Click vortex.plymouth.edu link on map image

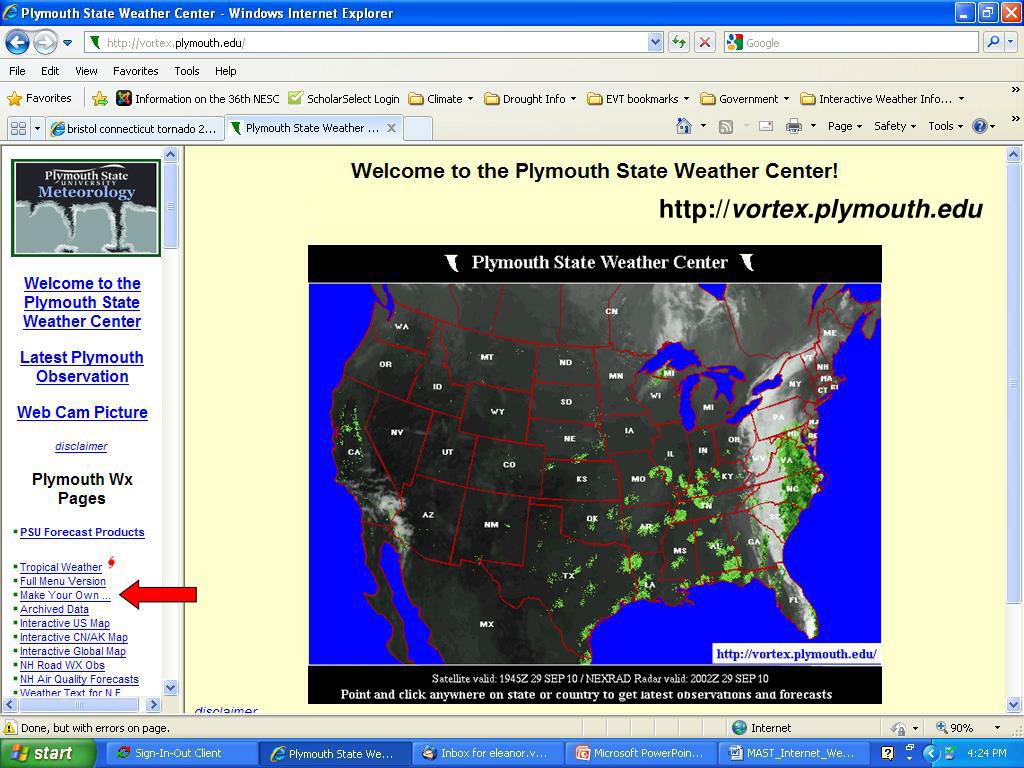tap(796, 654)
